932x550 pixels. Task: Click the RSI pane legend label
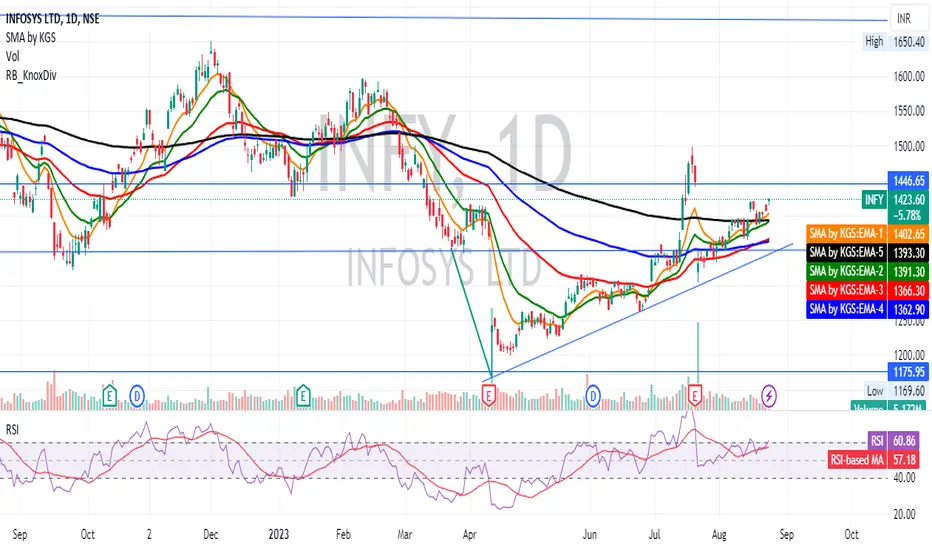coord(12,429)
